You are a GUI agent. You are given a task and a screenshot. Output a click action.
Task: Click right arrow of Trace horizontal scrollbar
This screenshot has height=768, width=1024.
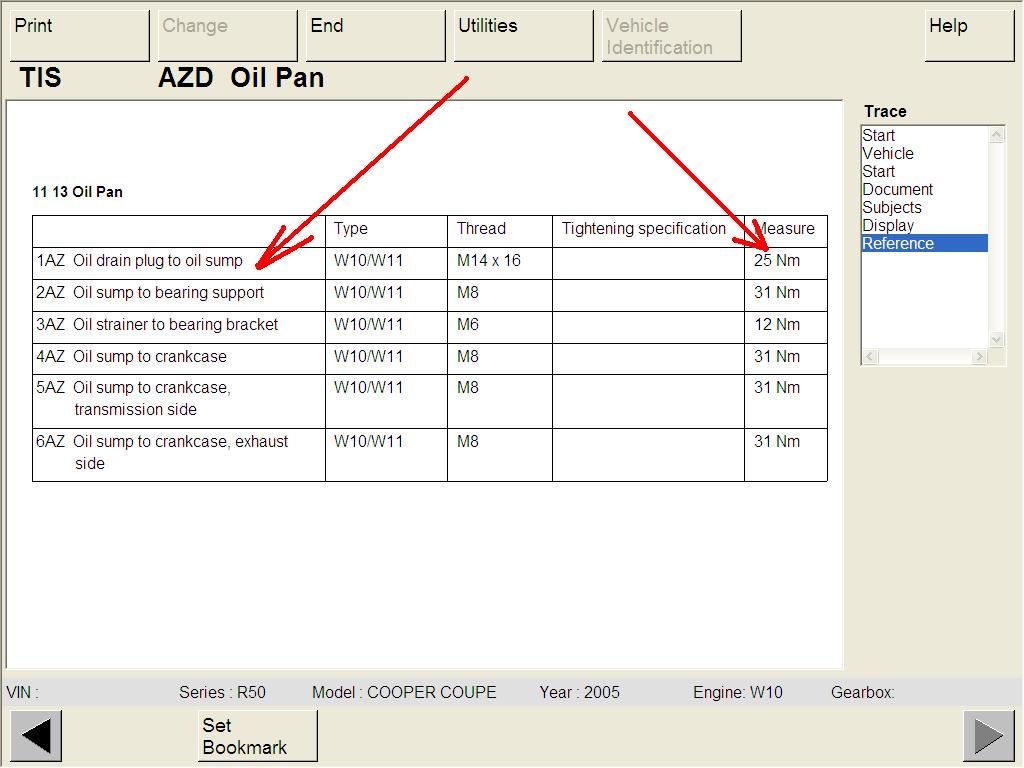980,357
